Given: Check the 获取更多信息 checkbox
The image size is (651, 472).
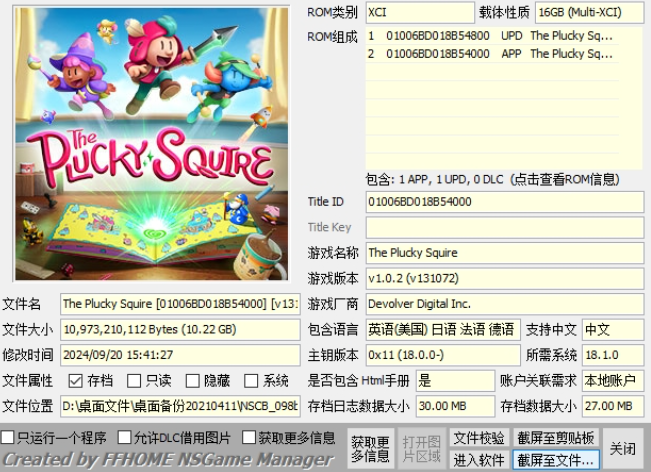Looking at the screenshot, I should pyautogui.click(x=249, y=437).
